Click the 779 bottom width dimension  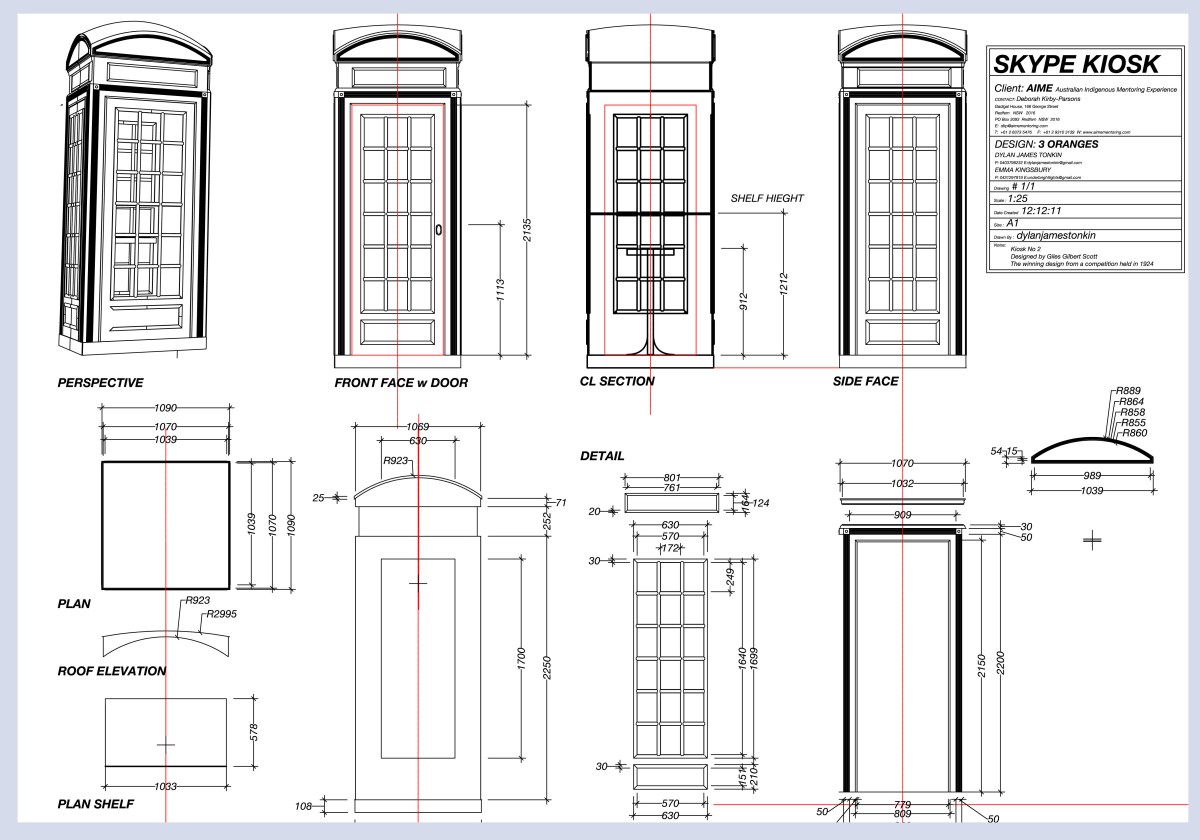pyautogui.click(x=904, y=804)
